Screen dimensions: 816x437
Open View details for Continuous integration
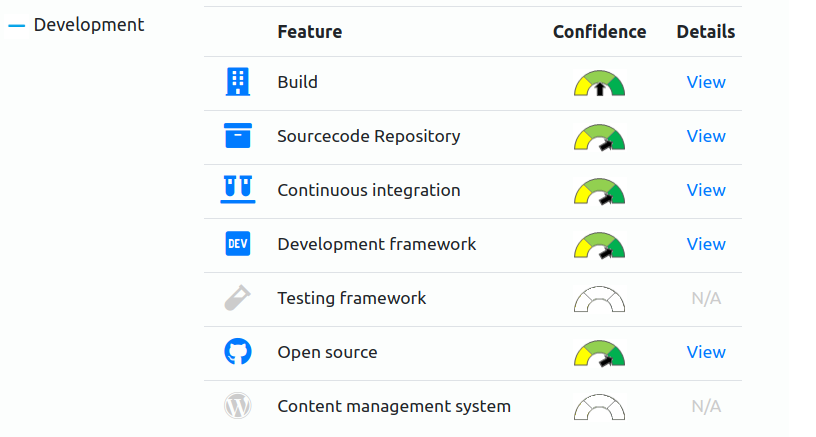pyautogui.click(x=706, y=190)
